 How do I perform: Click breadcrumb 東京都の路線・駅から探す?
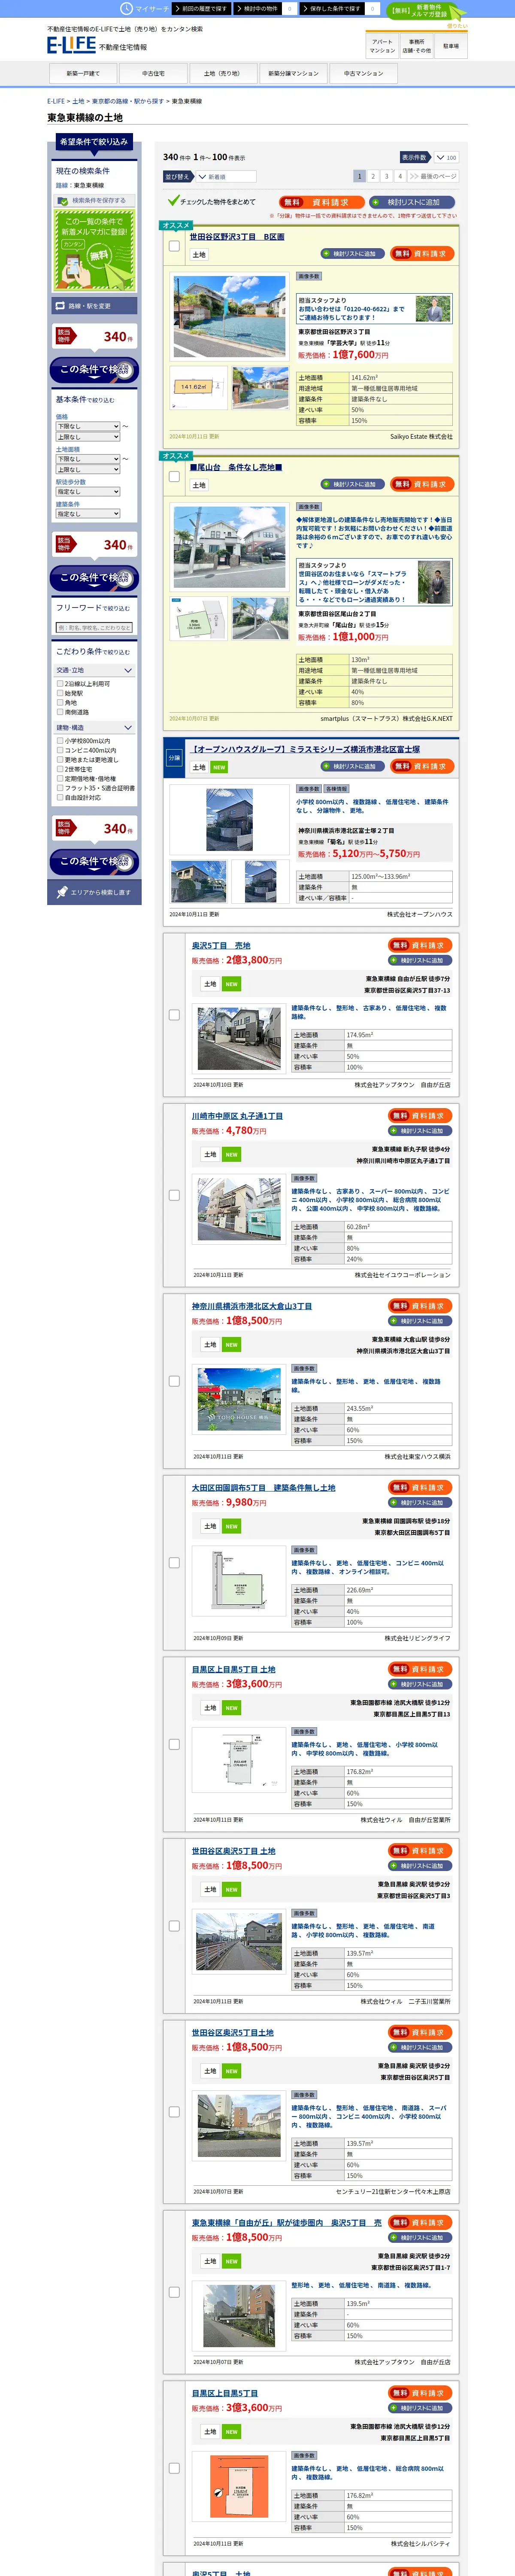point(128,101)
